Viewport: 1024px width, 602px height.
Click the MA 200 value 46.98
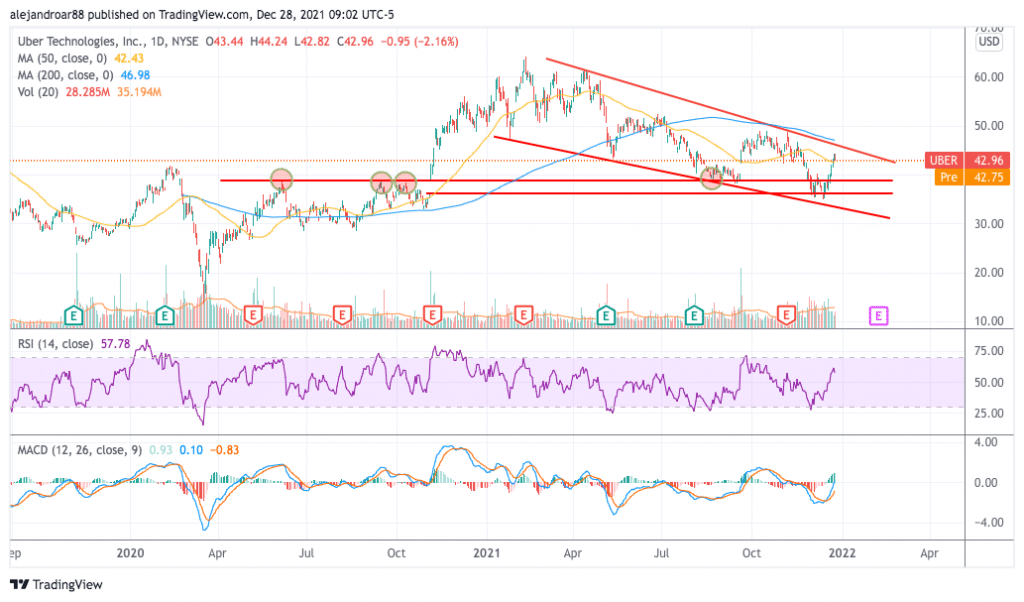coord(135,75)
